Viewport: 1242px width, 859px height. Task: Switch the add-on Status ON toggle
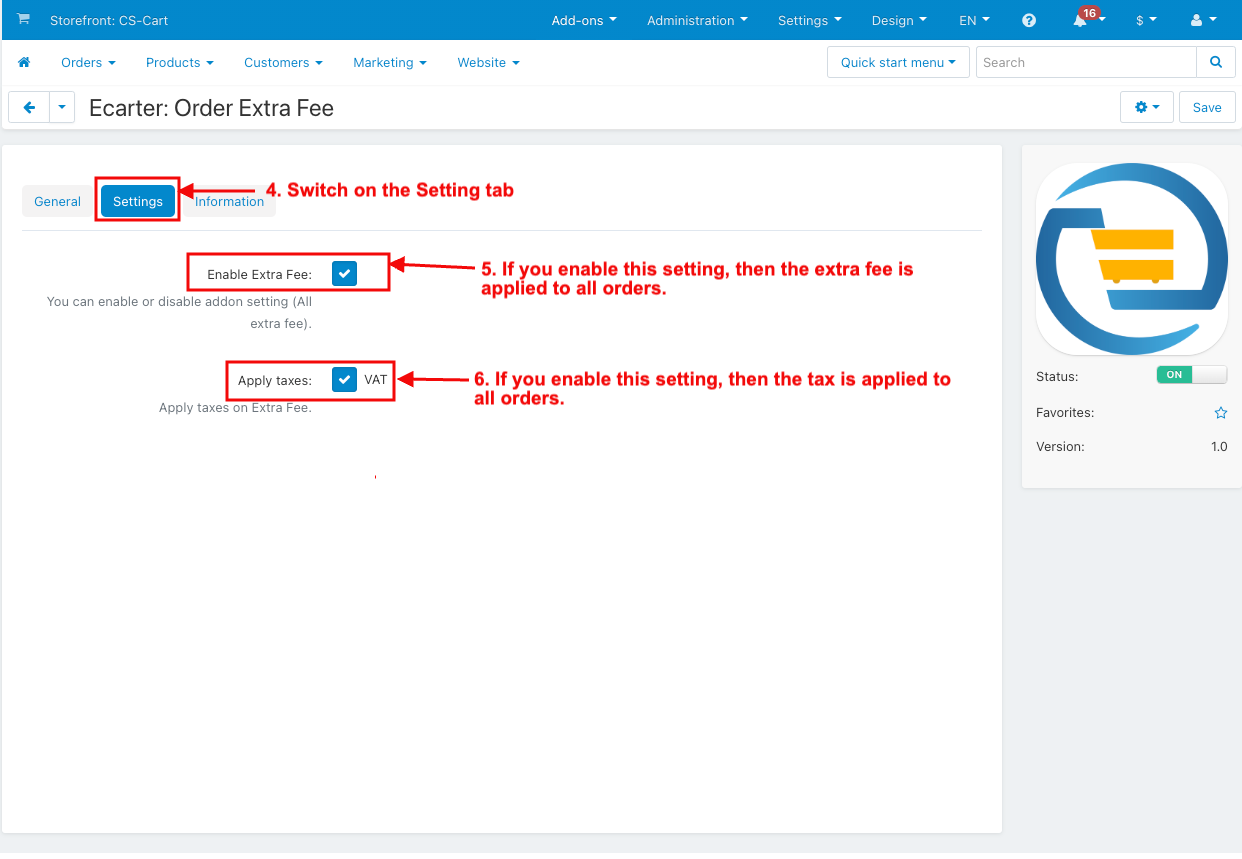point(1191,375)
